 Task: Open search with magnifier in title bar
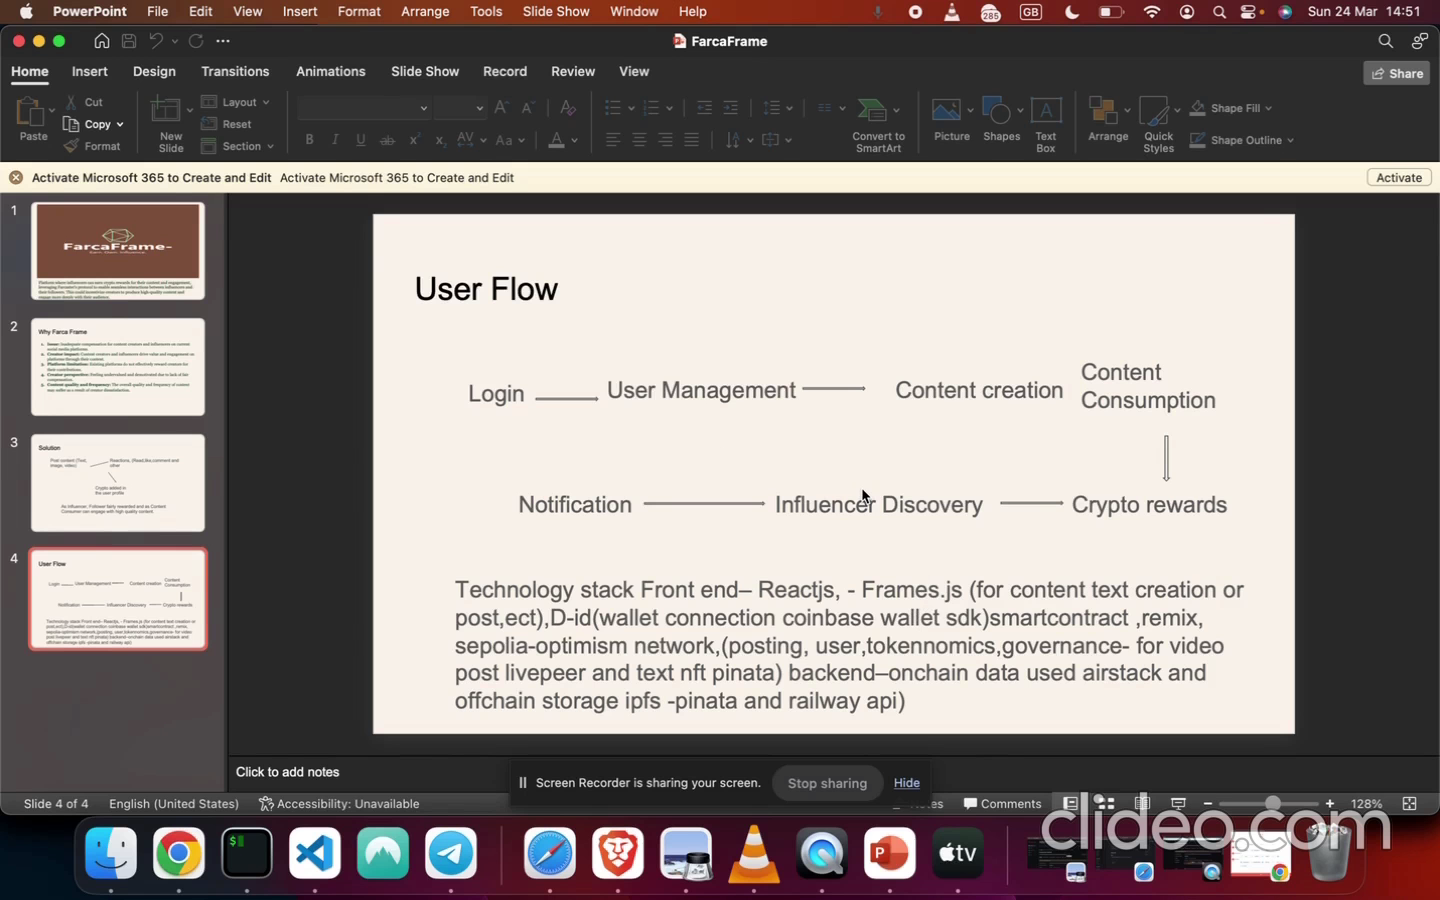click(x=1385, y=41)
